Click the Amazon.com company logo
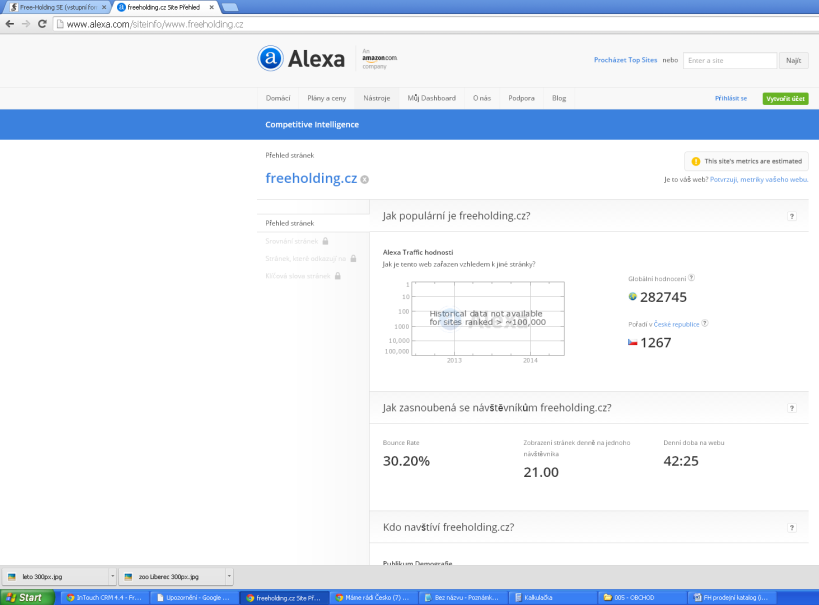 (x=379, y=59)
